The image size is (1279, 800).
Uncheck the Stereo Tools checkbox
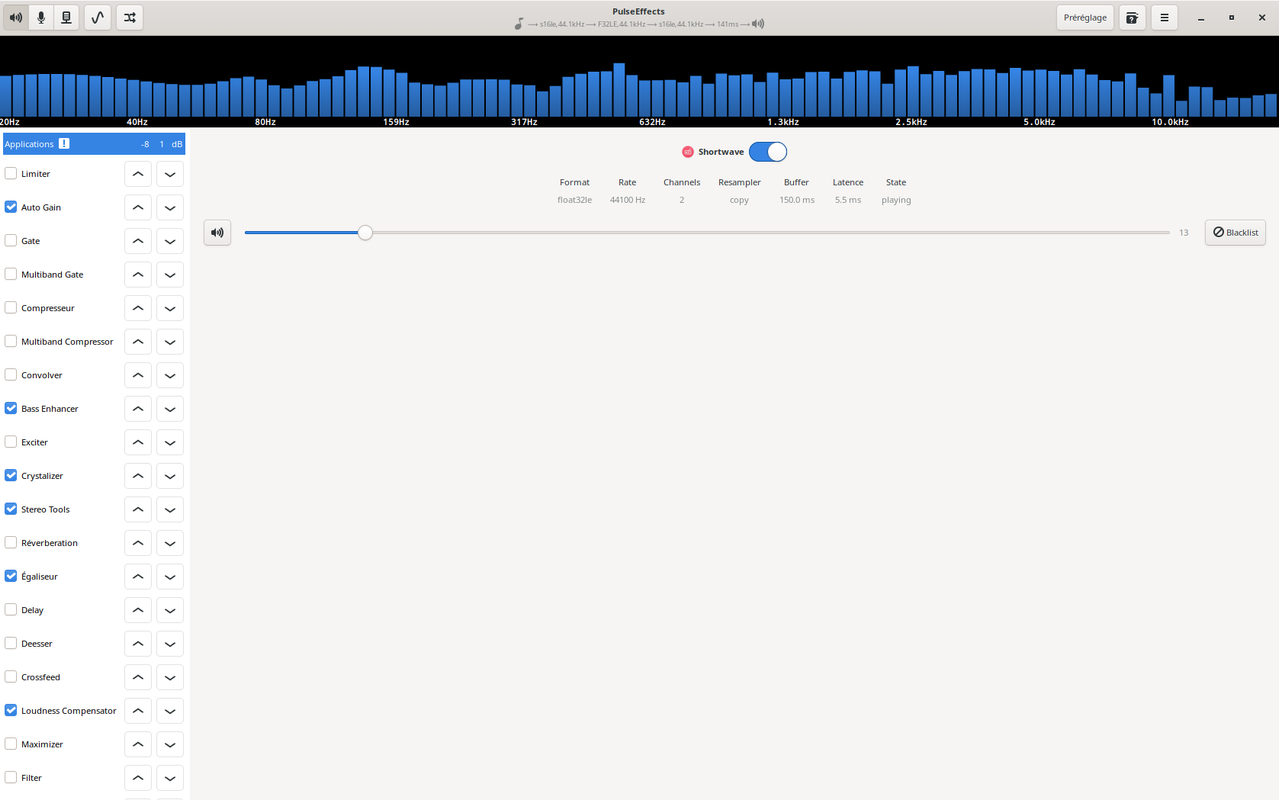click(x=11, y=509)
